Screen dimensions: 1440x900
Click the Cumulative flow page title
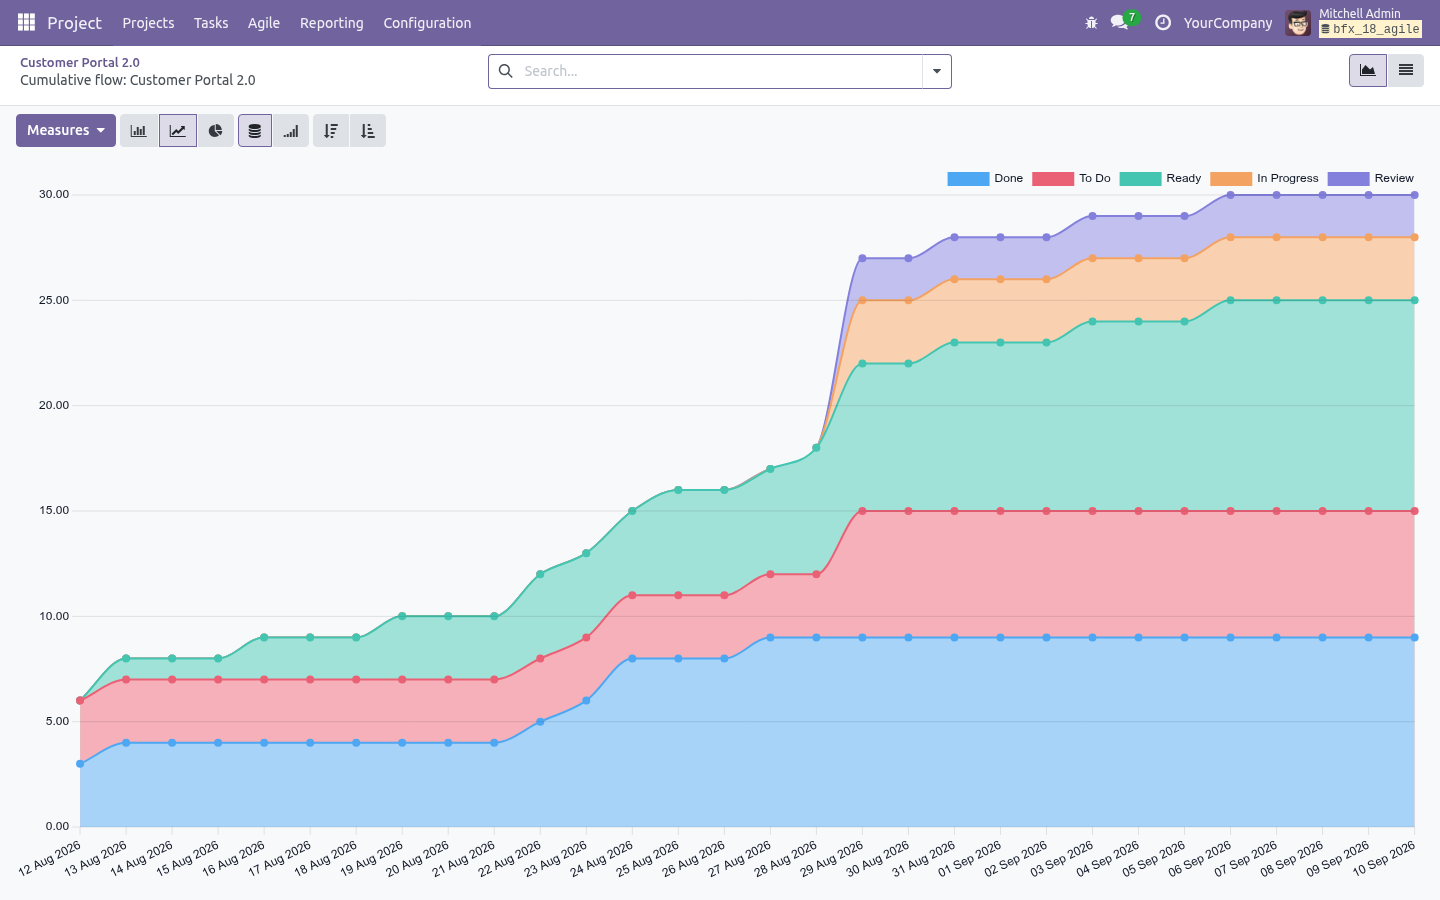point(138,80)
